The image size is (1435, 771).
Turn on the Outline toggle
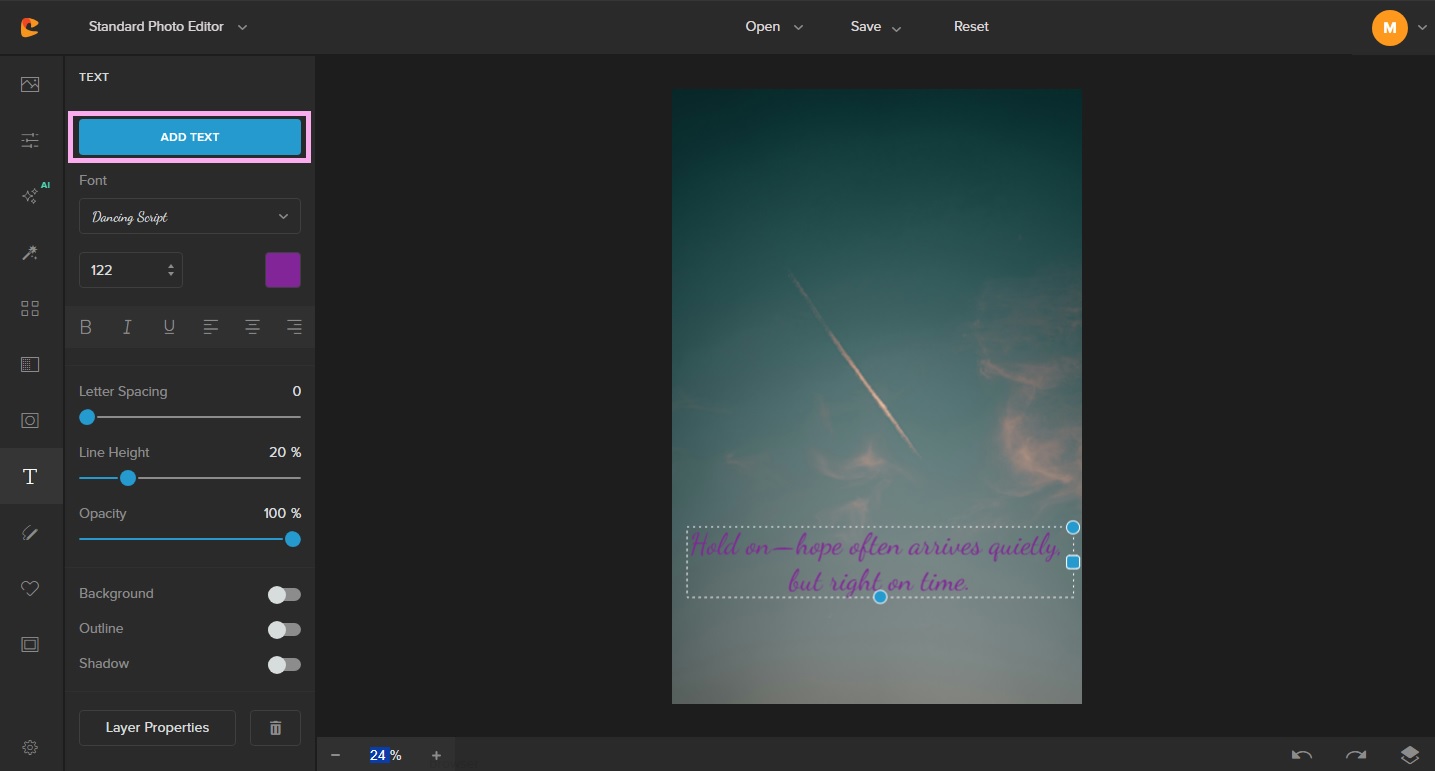tap(284, 630)
